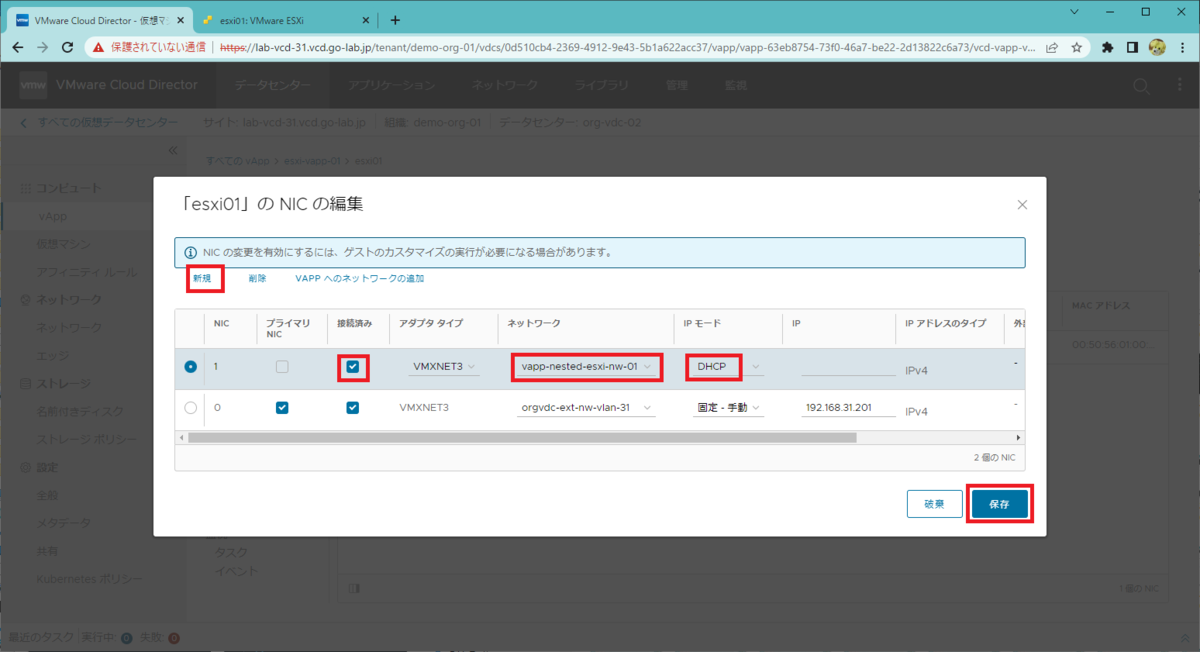Image resolution: width=1200 pixels, height=652 pixels.
Task: Open the browser profile avatar
Action: click(1157, 47)
